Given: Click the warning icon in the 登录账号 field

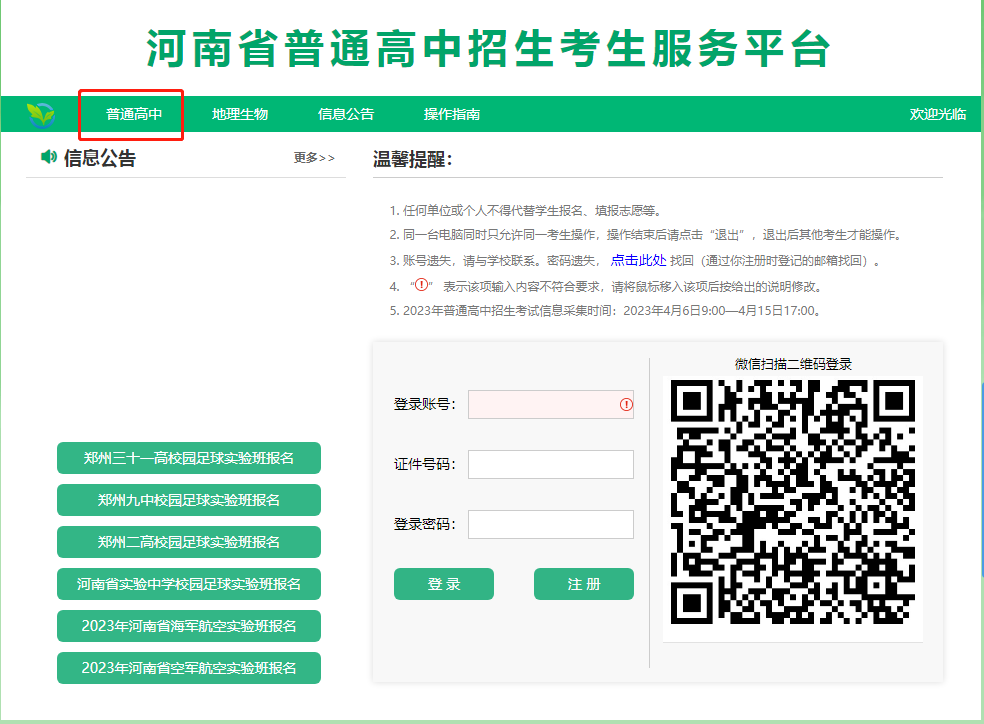Looking at the screenshot, I should tap(626, 404).
